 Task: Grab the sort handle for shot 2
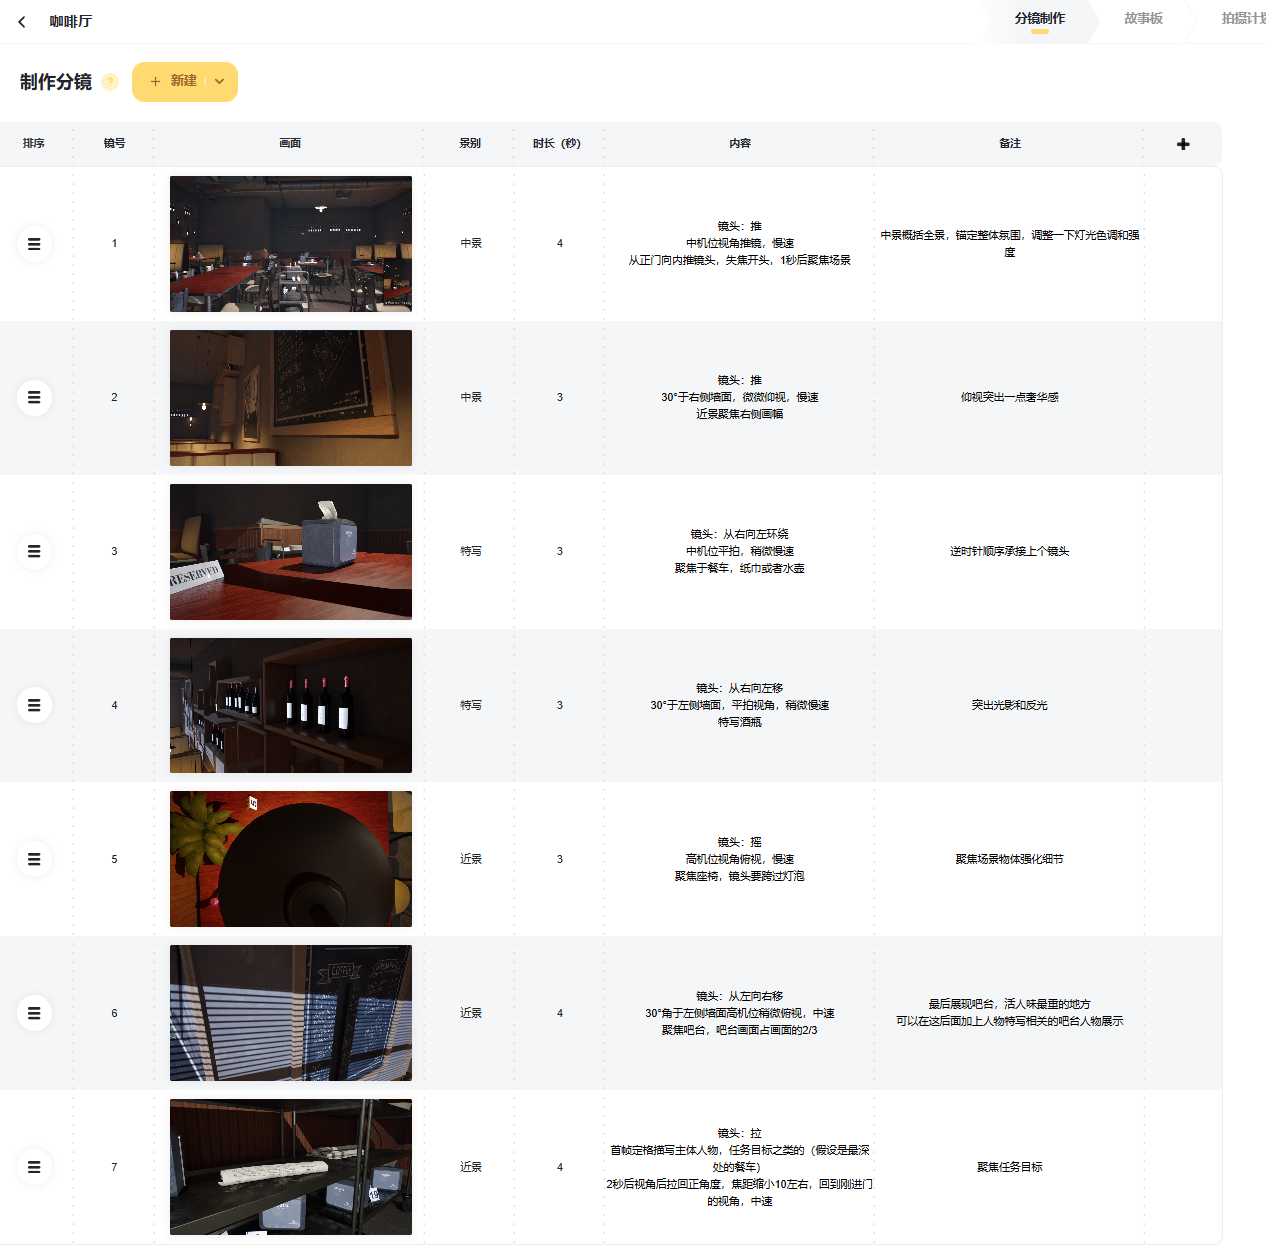pos(34,398)
